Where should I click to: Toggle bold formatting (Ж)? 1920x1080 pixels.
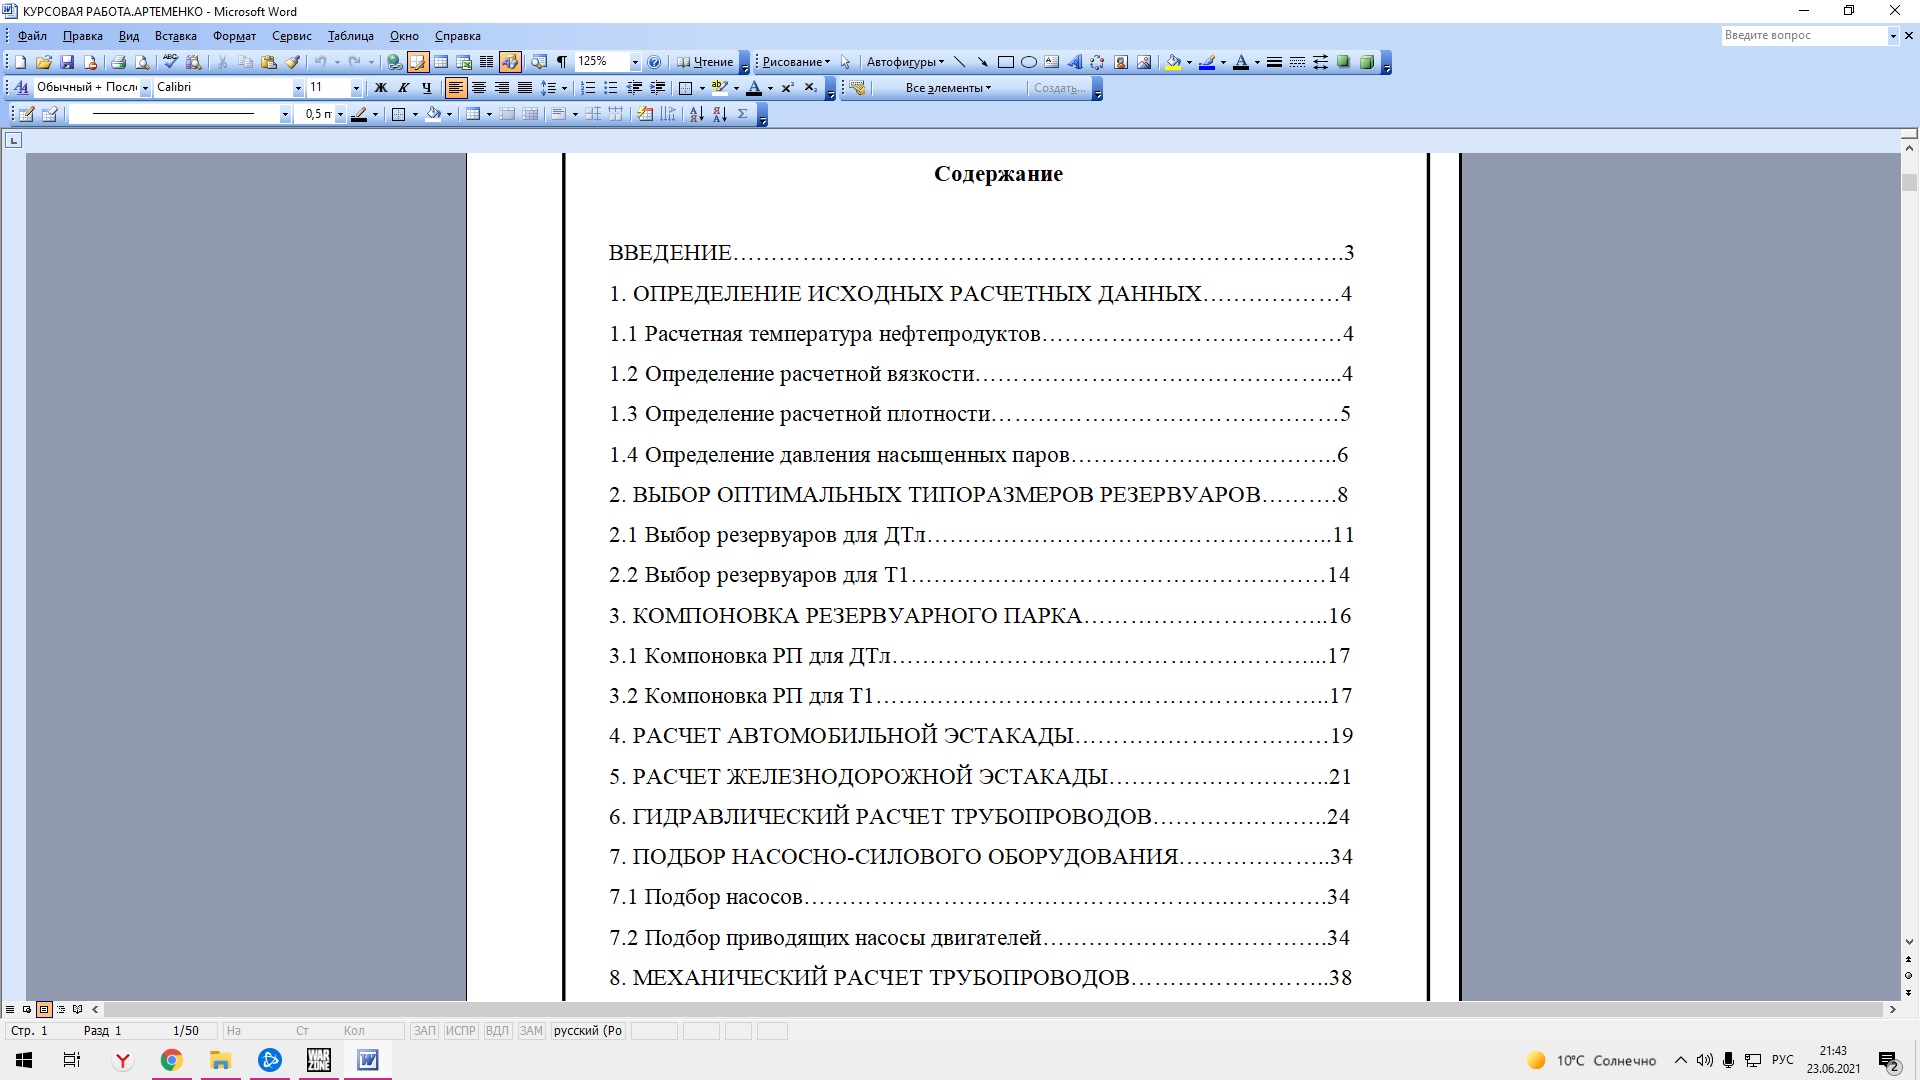380,88
